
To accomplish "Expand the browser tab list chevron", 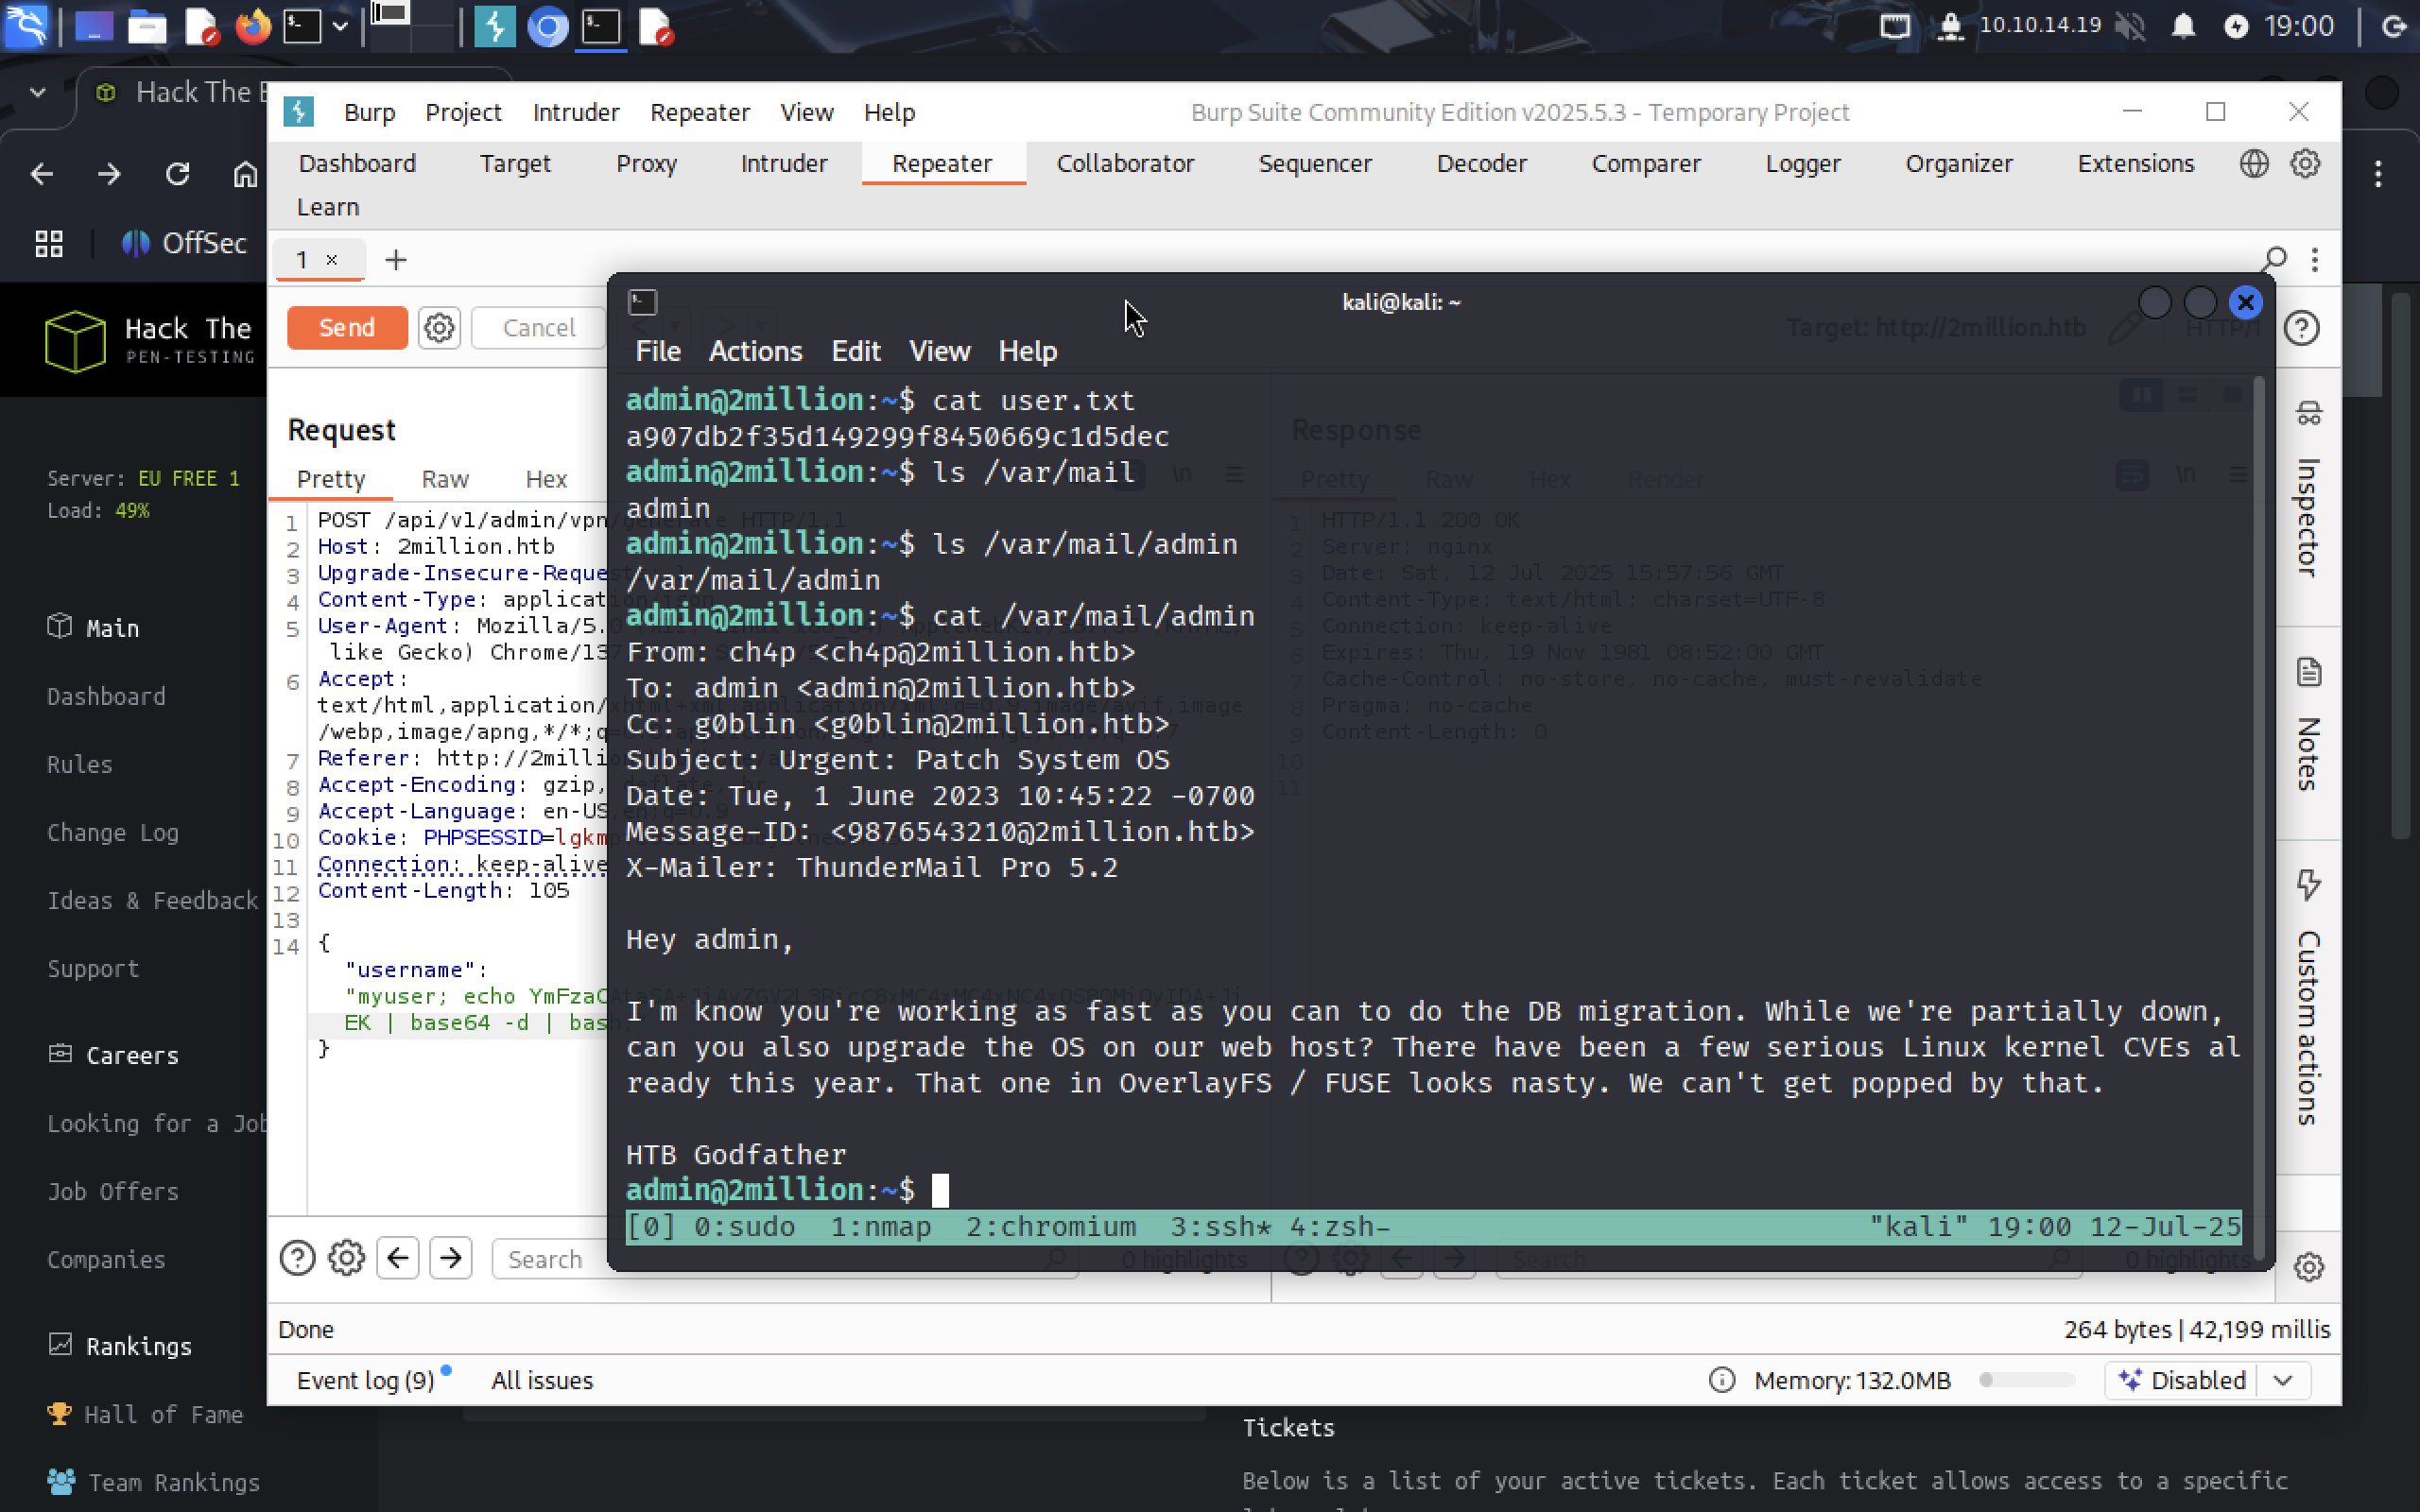I will 38,92.
